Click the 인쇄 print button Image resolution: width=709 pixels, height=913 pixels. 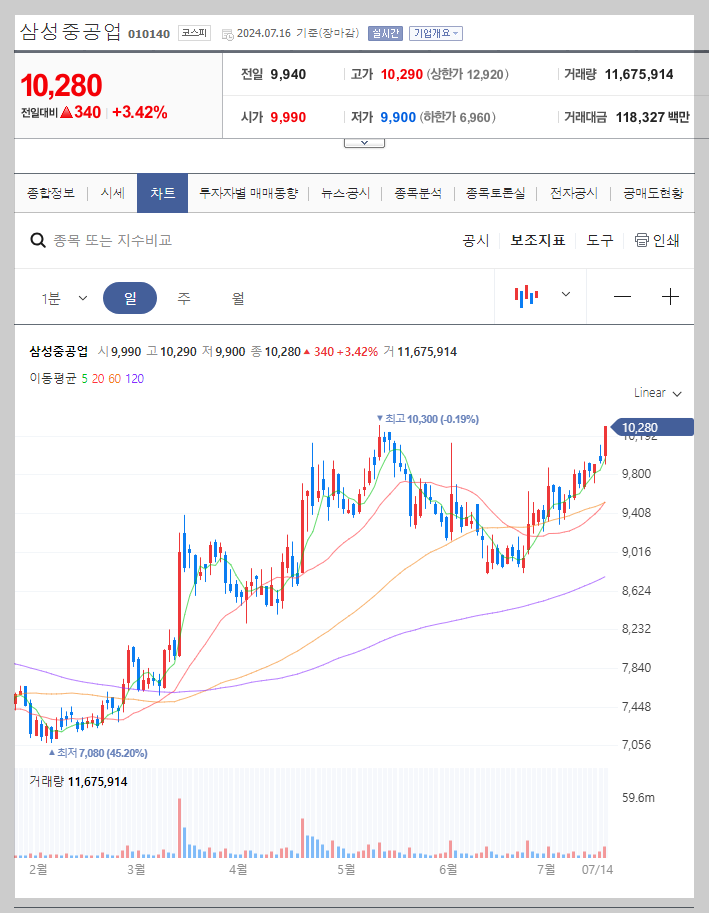657,240
